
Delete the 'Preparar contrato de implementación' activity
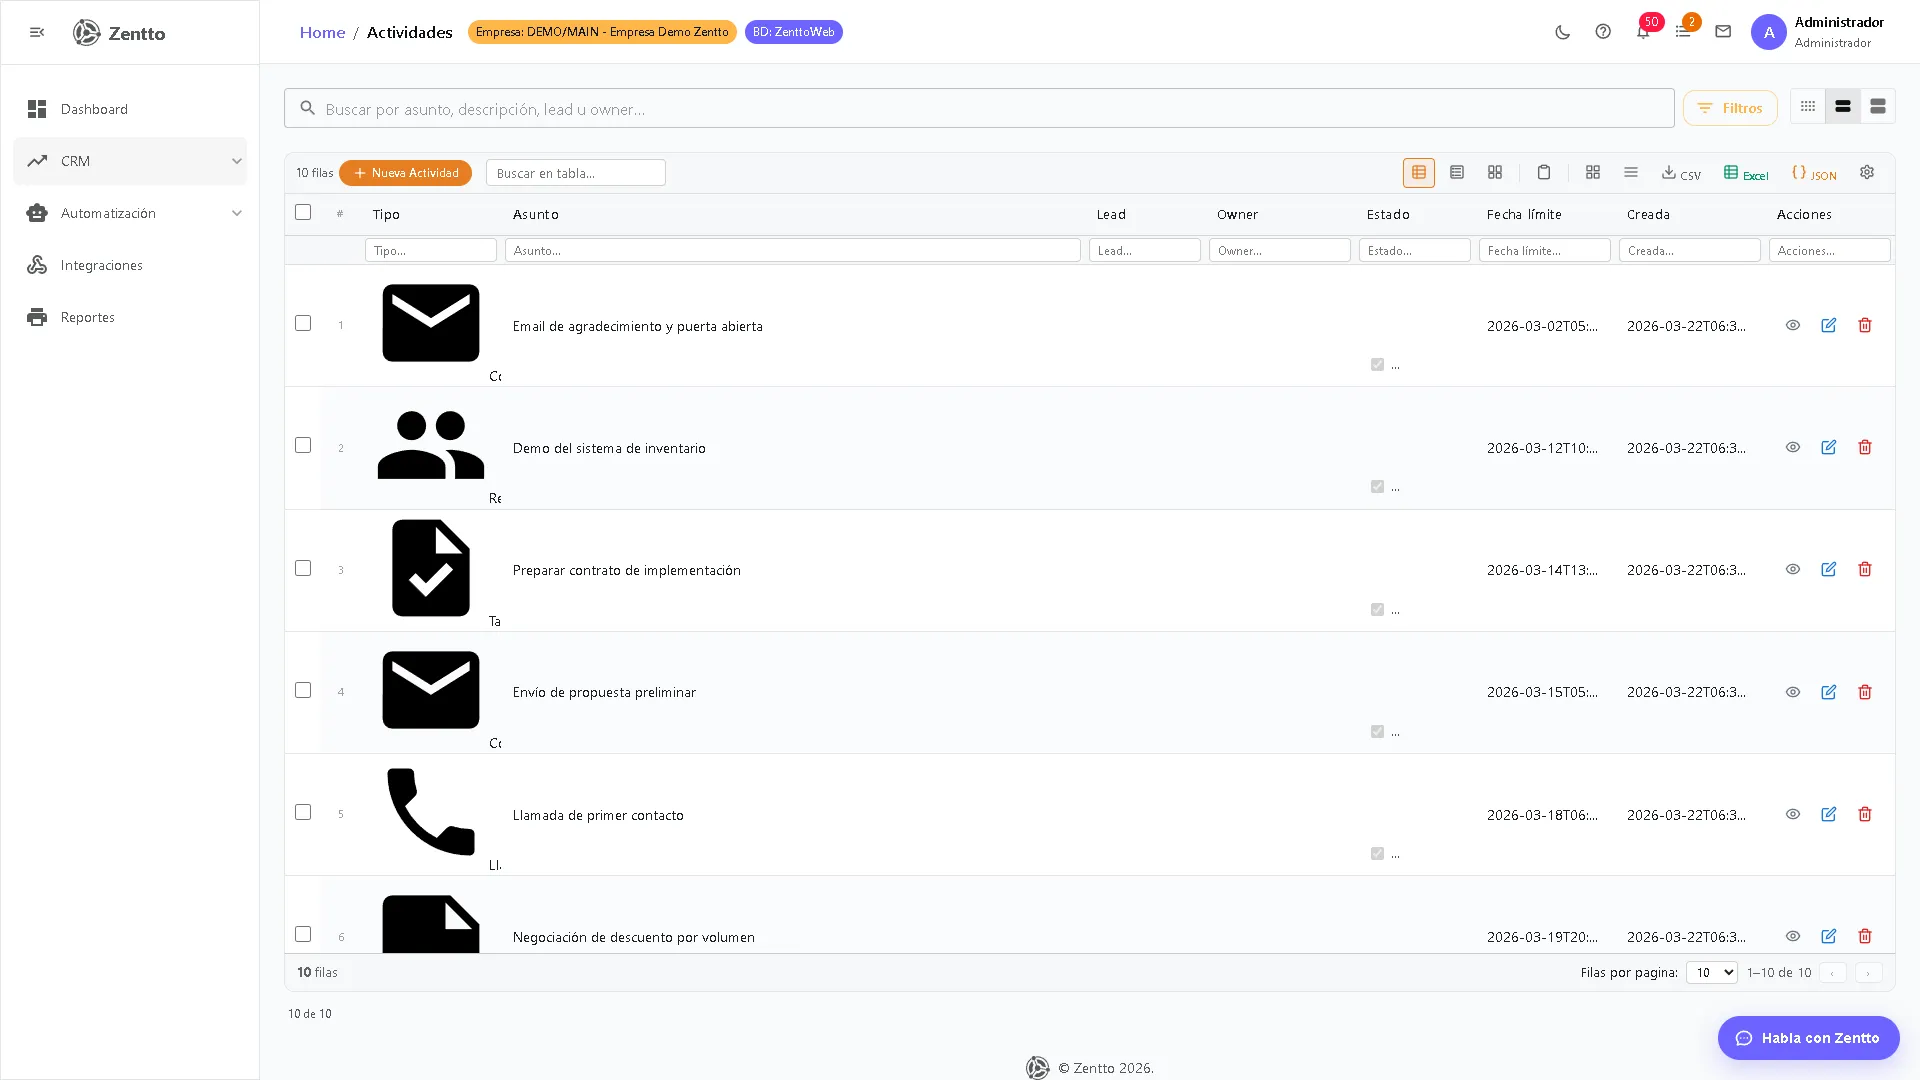tap(1865, 569)
